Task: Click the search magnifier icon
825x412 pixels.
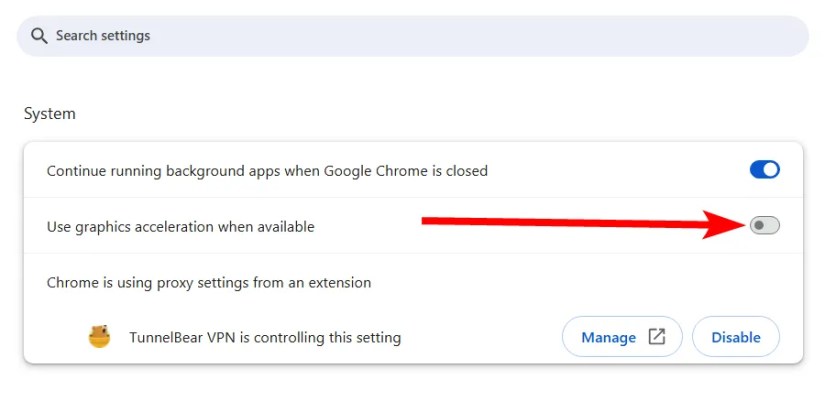Action: (x=40, y=36)
